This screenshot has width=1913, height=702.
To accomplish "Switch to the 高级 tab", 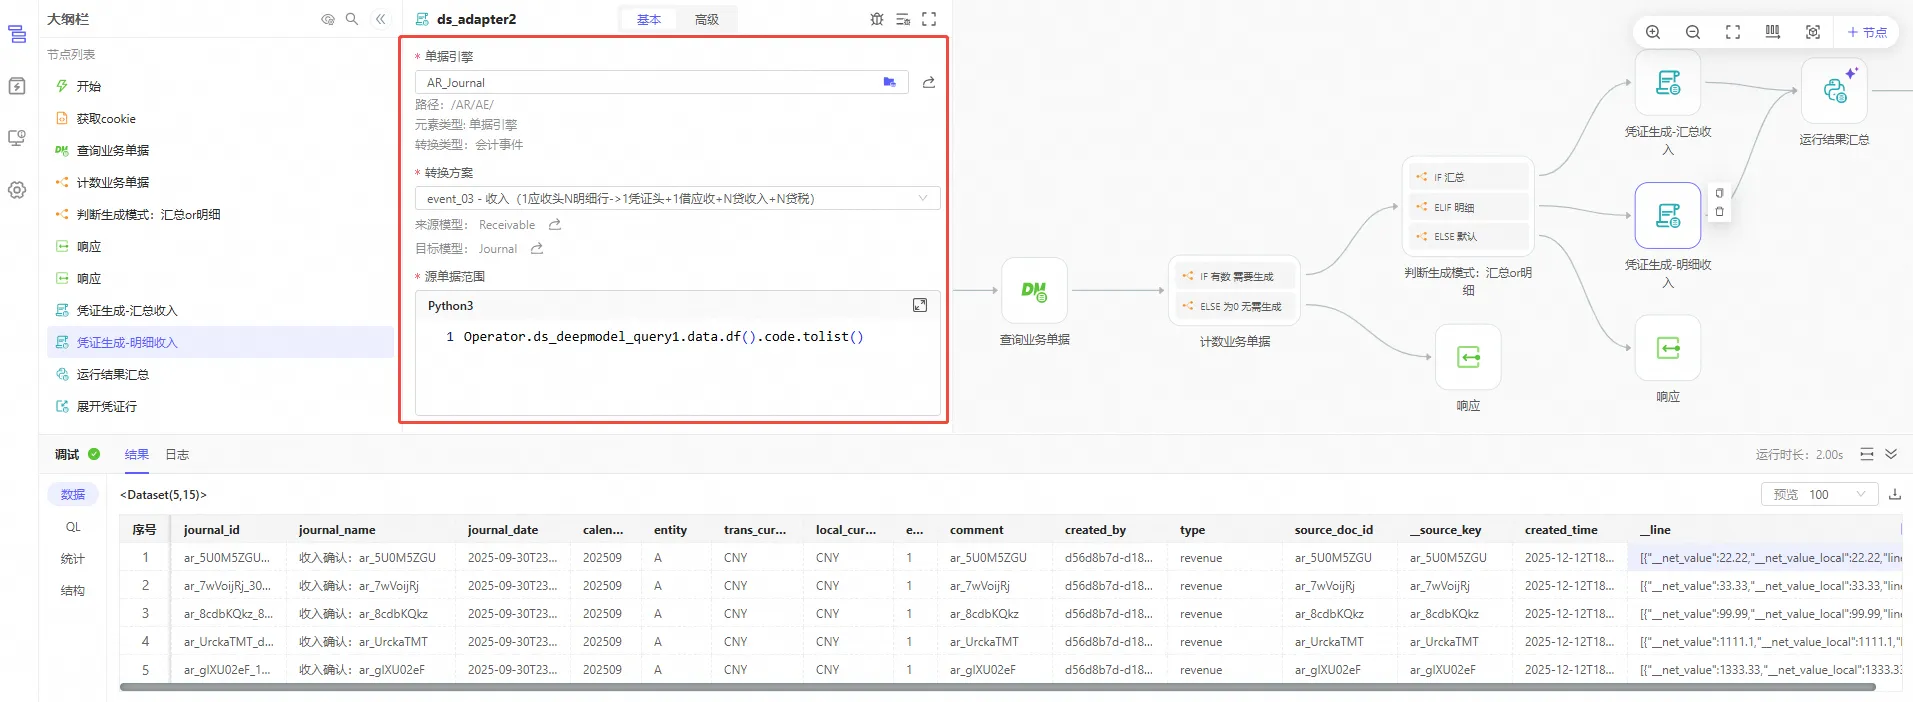I will pos(706,19).
